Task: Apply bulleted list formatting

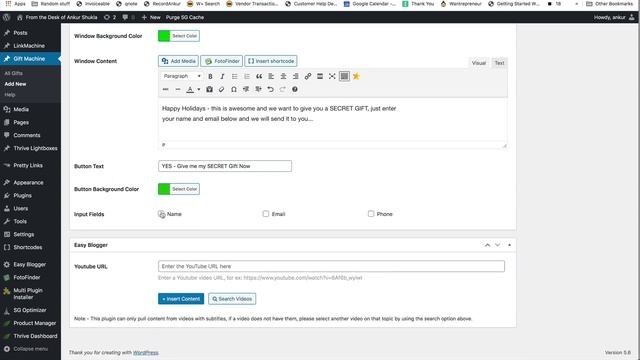Action: 235,76
